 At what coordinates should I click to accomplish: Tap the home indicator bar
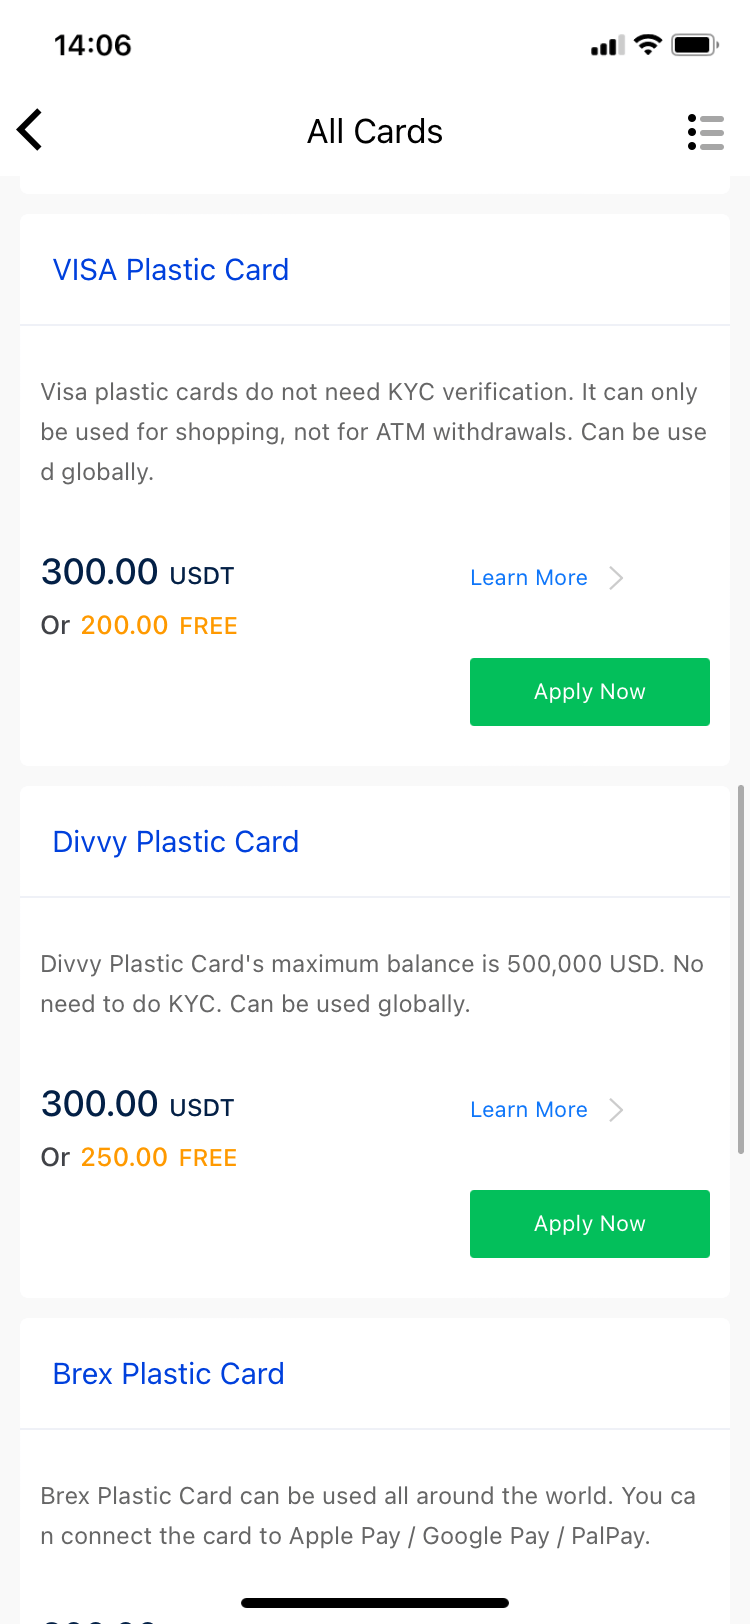coord(375,1603)
